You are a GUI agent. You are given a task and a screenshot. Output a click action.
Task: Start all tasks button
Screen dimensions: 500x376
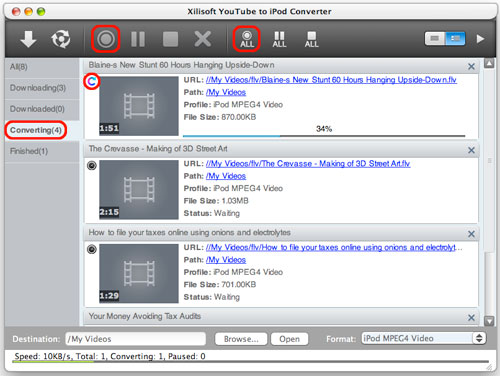point(247,39)
